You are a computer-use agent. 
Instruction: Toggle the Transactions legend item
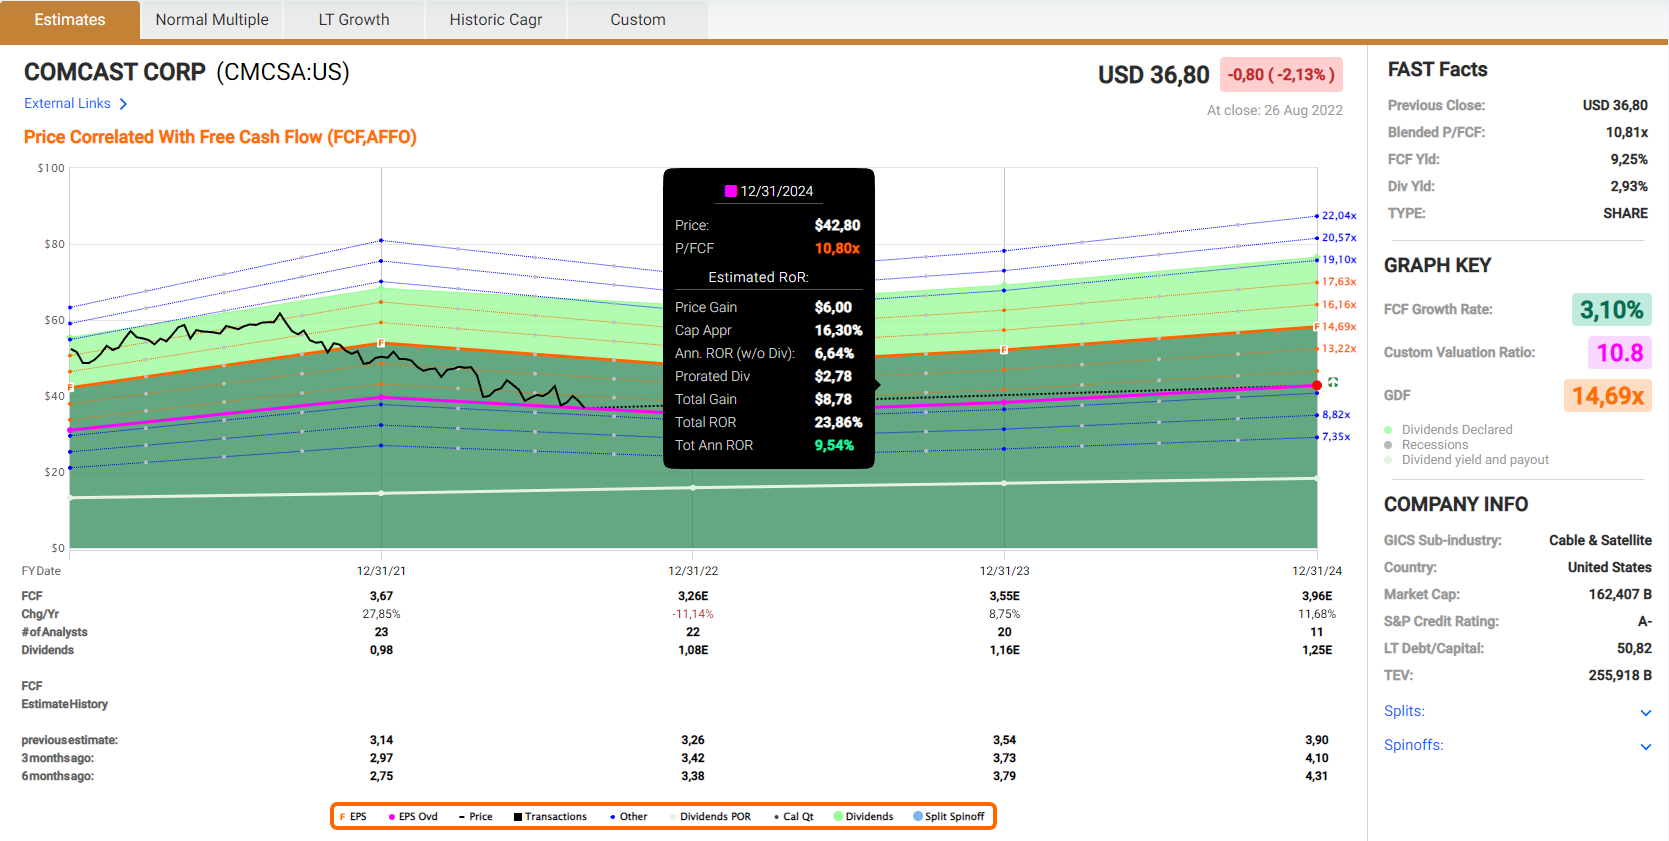point(550,817)
